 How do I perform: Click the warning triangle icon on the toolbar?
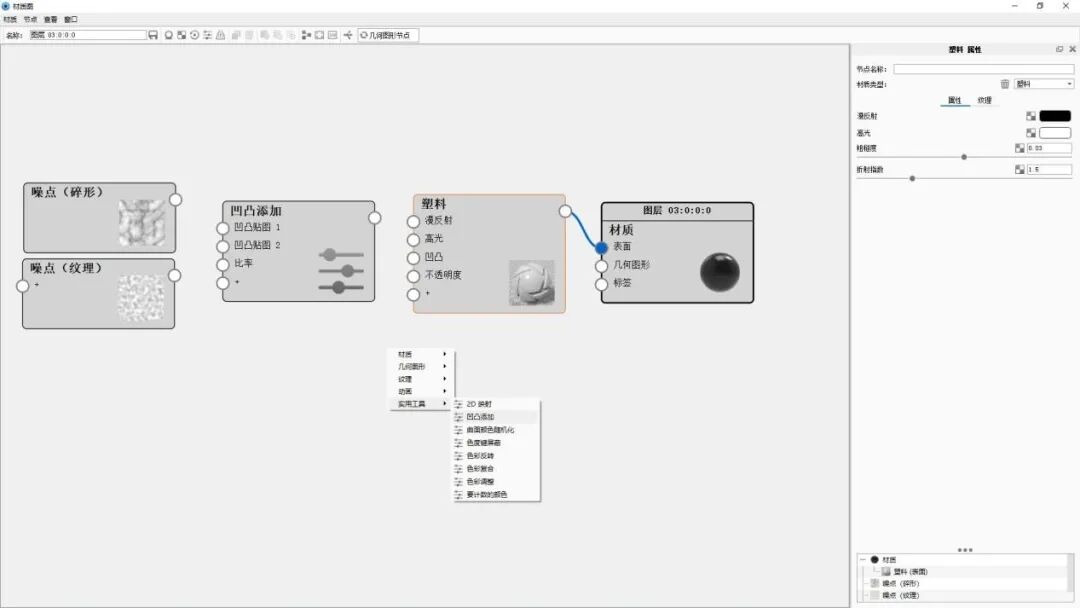tap(221, 35)
